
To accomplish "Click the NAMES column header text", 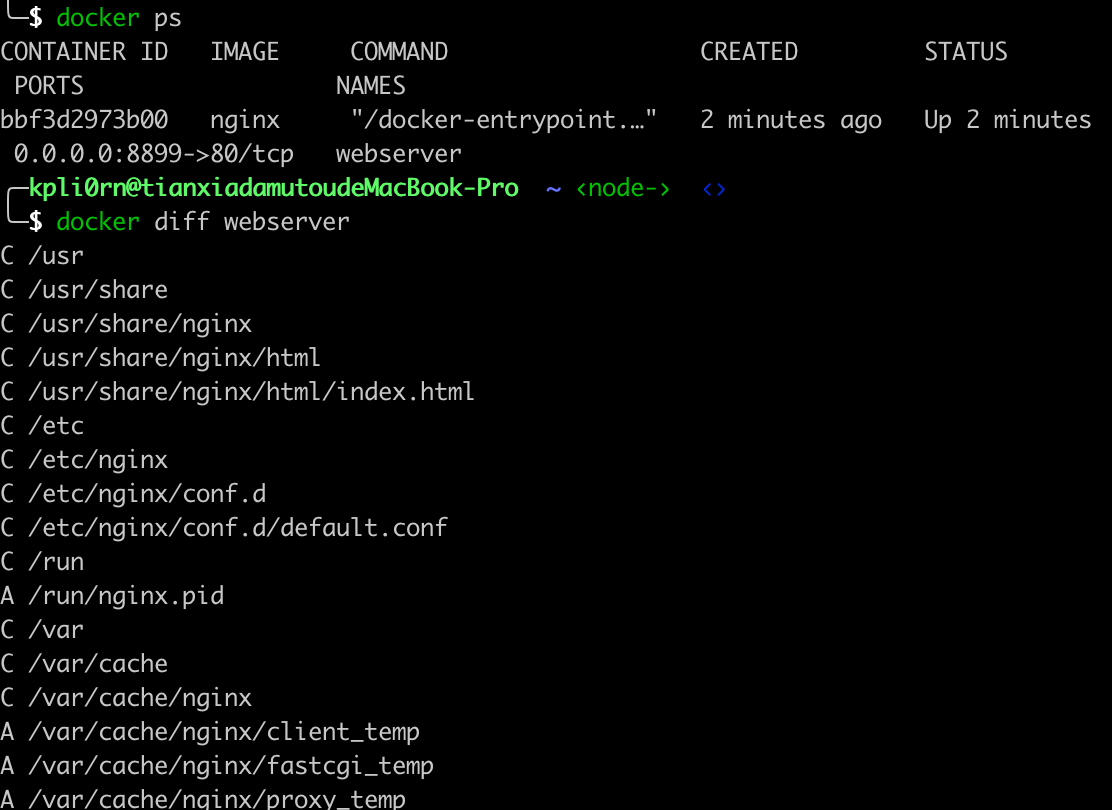I will (x=370, y=86).
